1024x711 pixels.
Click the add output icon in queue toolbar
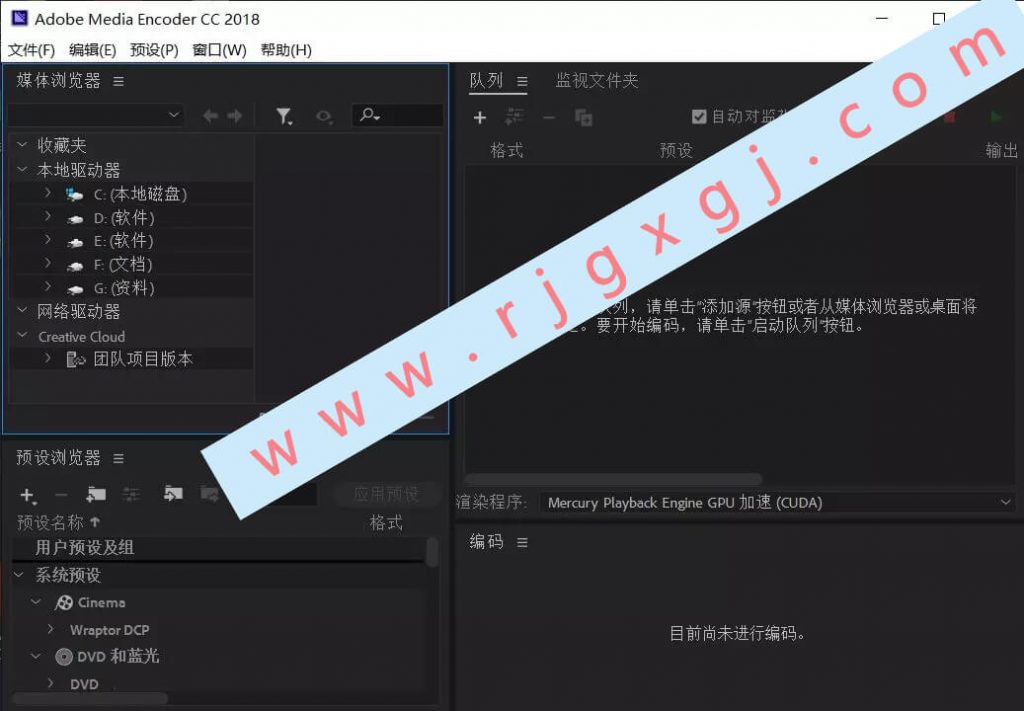tap(515, 117)
